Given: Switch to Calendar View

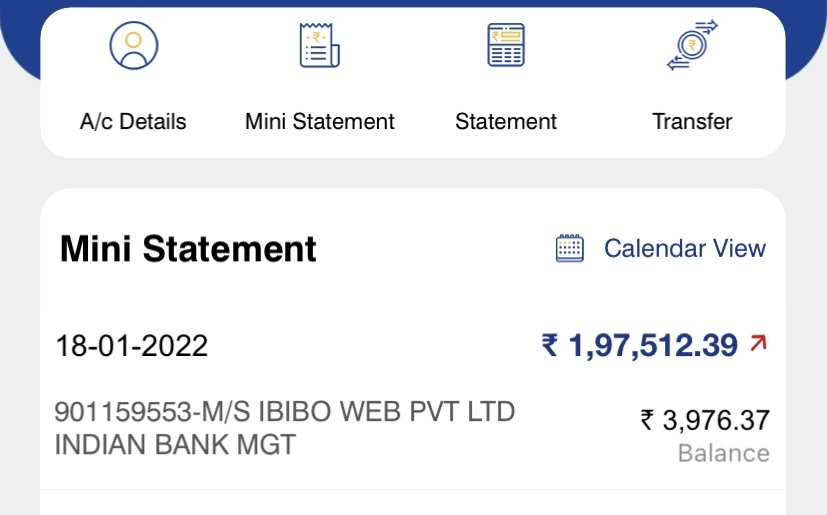Looking at the screenshot, I should 684,248.
